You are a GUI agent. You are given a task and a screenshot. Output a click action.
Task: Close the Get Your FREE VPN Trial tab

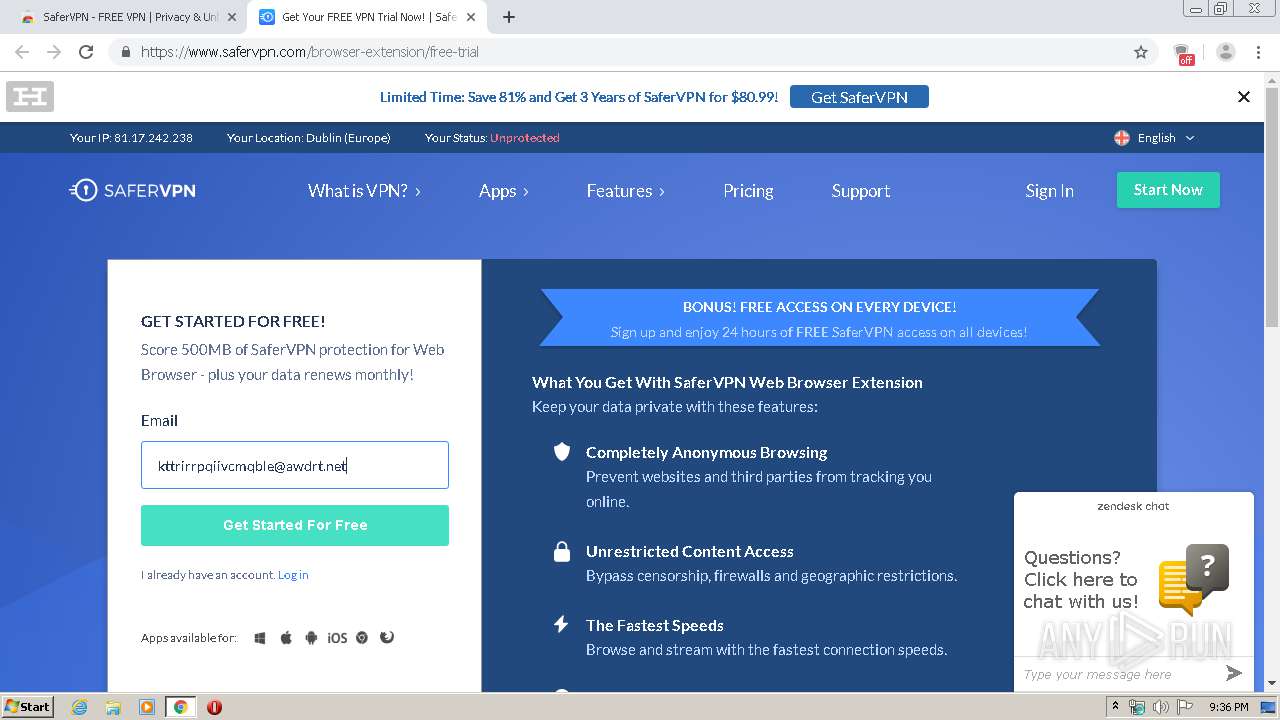470,17
